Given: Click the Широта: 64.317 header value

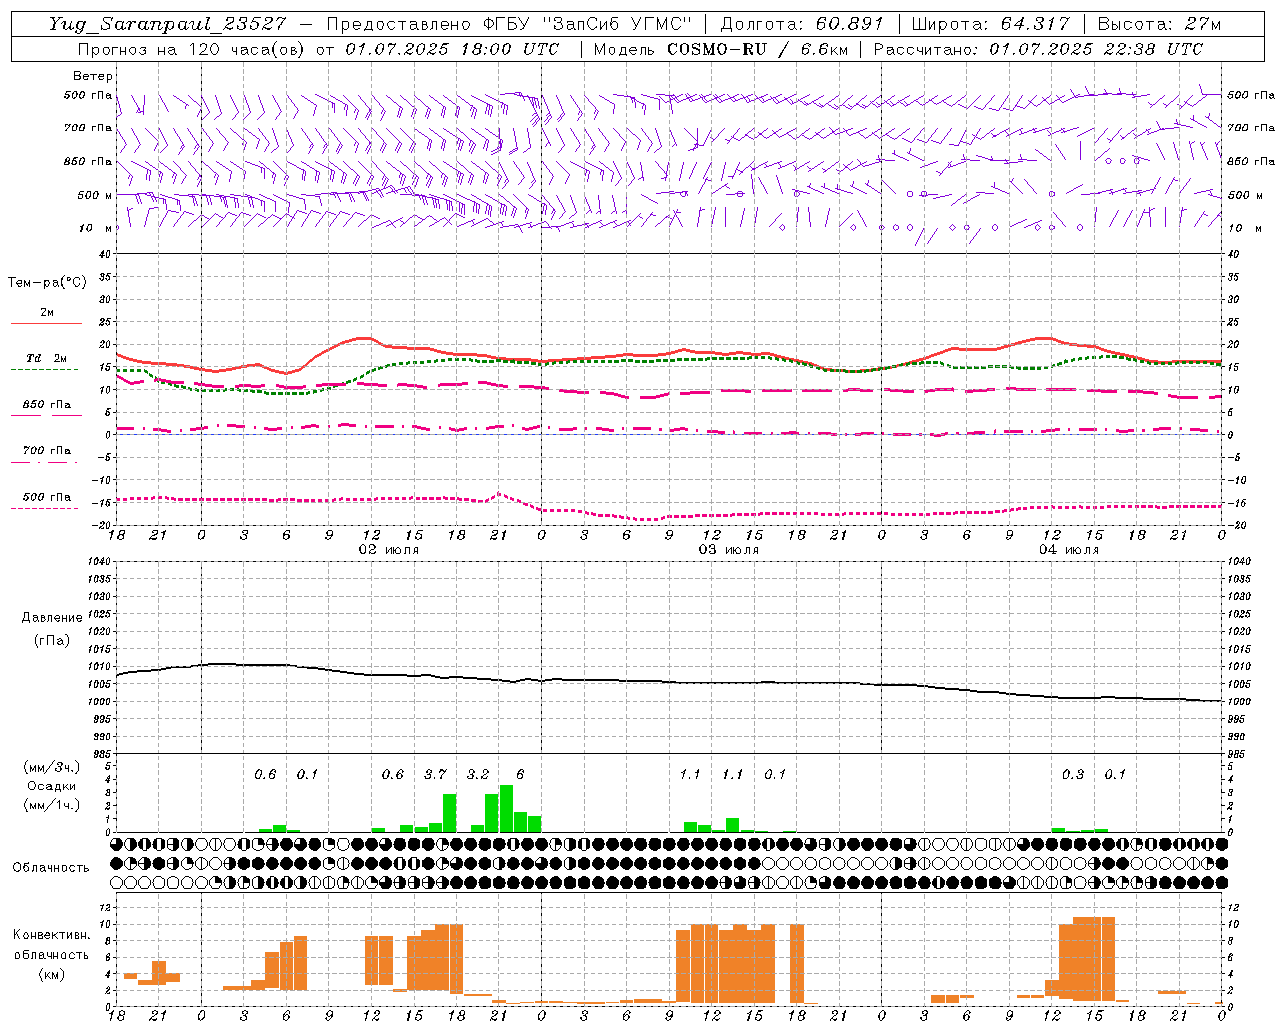Looking at the screenshot, I should [990, 24].
